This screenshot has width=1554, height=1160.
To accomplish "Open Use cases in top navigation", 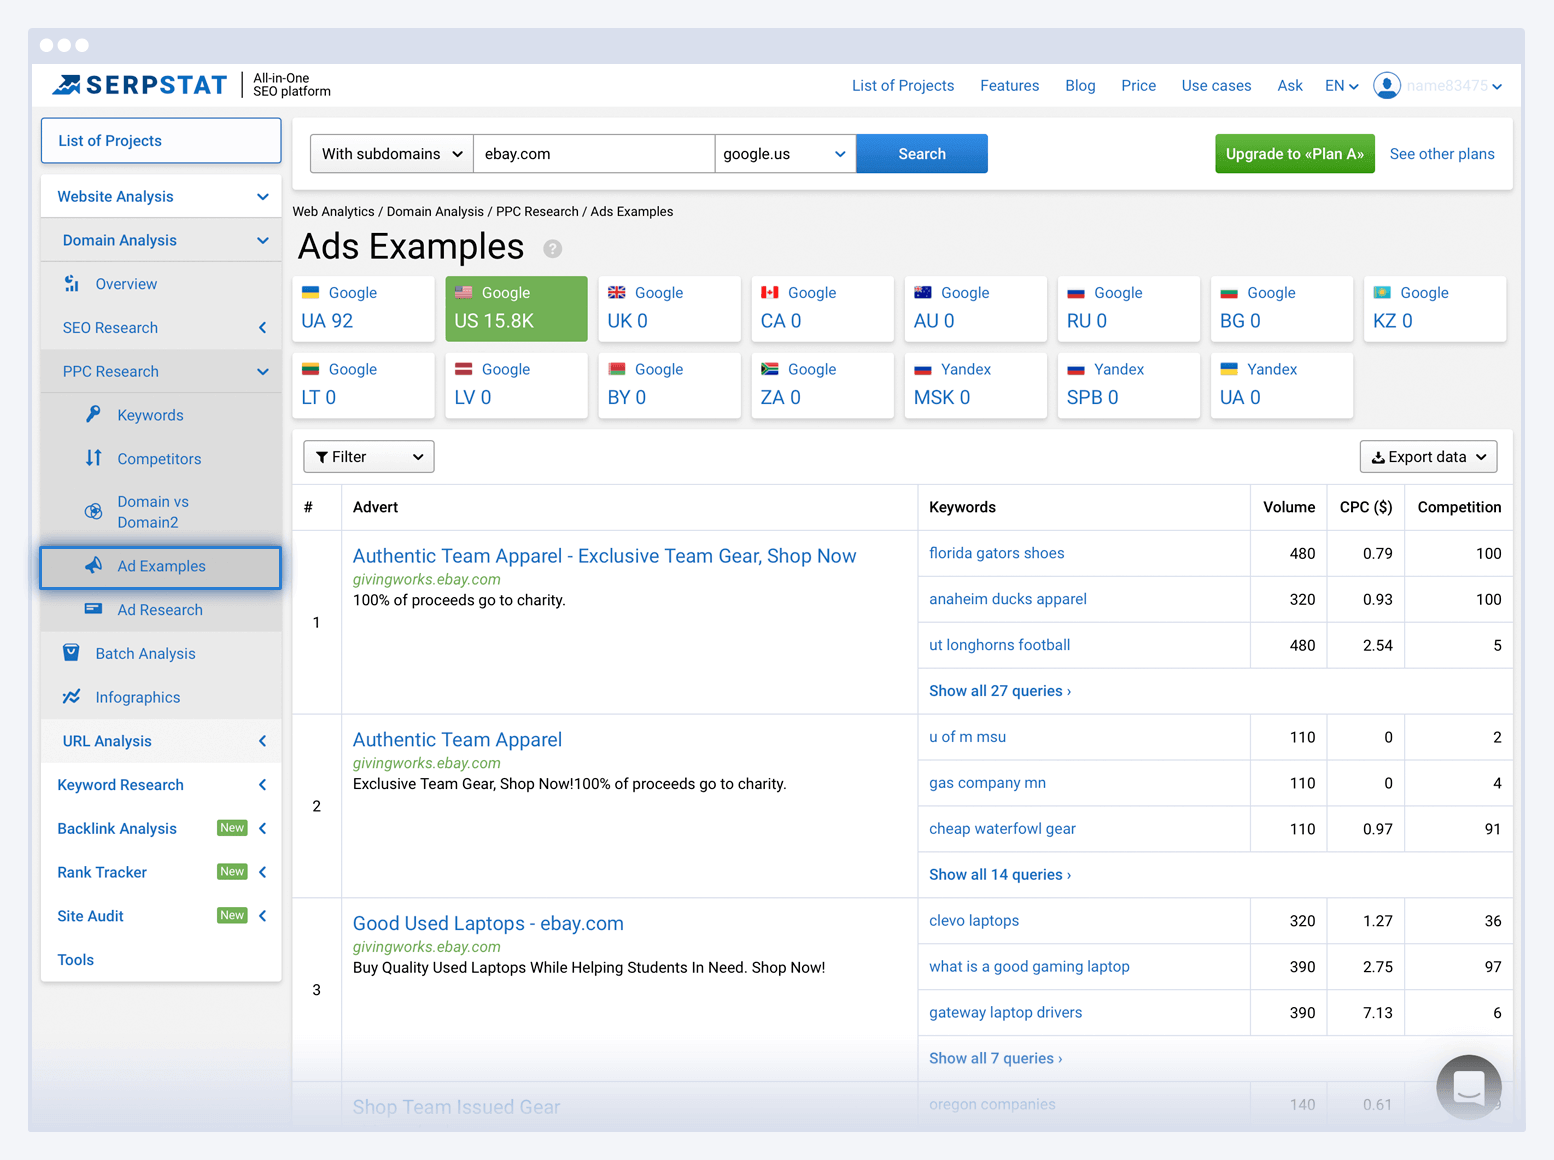I will coord(1216,86).
